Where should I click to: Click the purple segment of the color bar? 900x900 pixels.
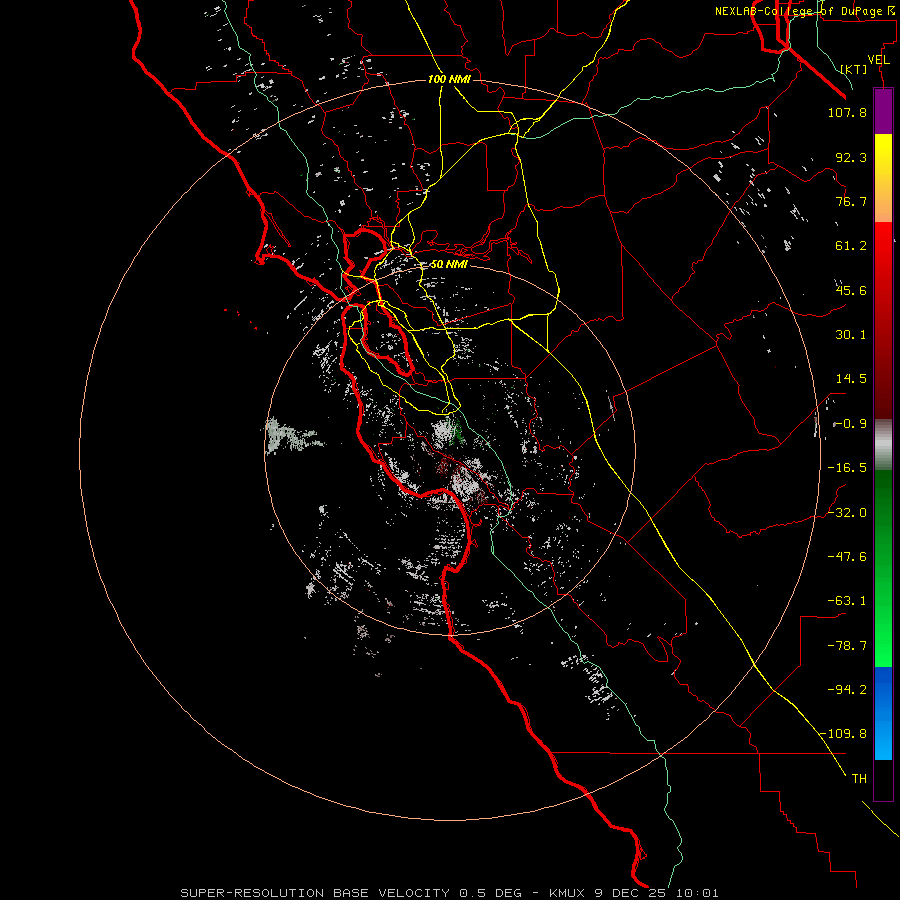(883, 111)
